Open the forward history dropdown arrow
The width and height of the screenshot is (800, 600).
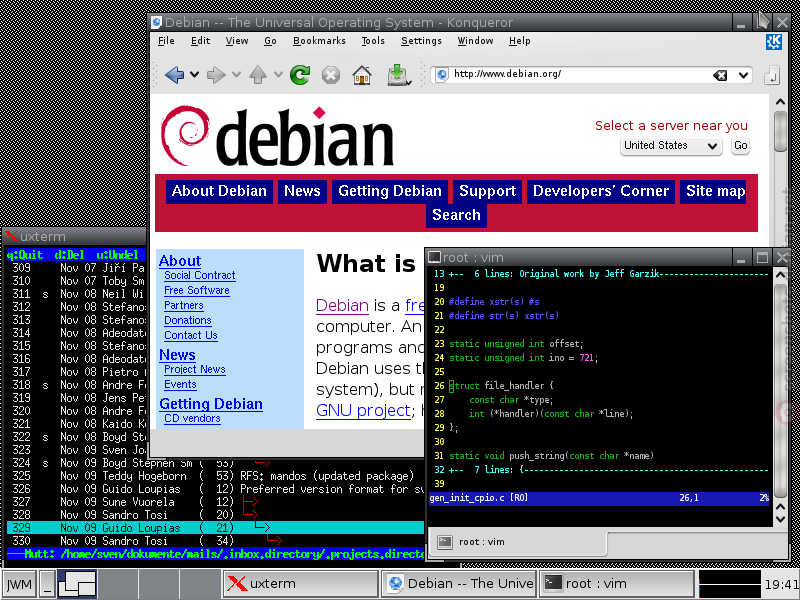(236, 75)
